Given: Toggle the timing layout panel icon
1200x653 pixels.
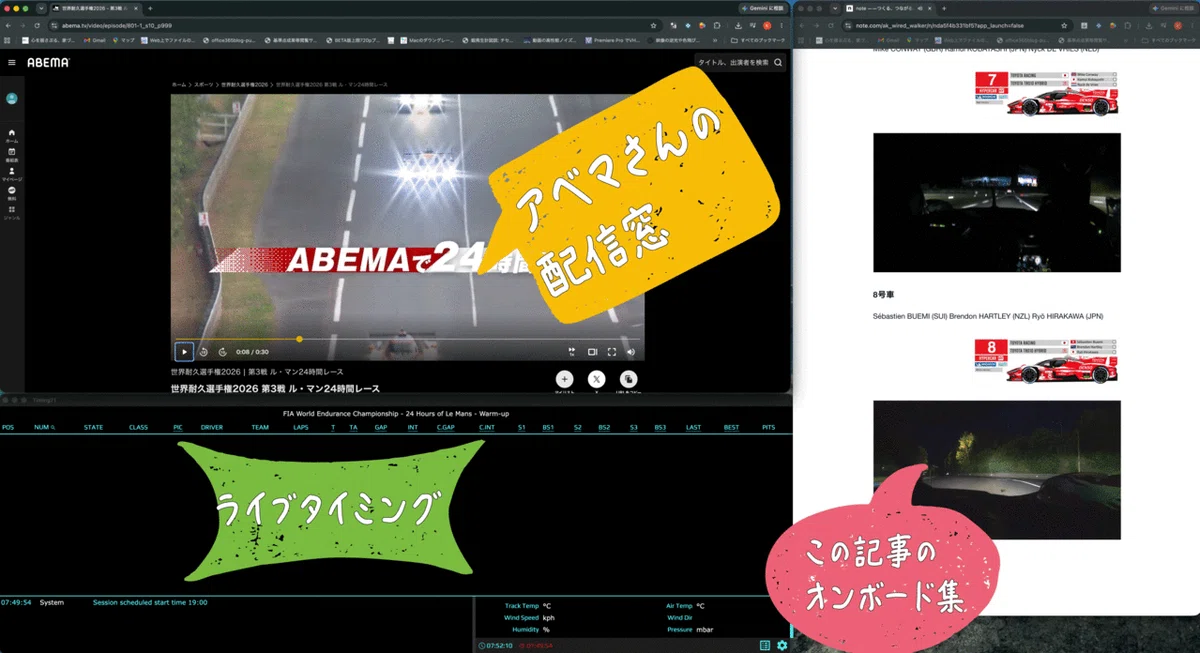Looking at the screenshot, I should pyautogui.click(x=765, y=645).
